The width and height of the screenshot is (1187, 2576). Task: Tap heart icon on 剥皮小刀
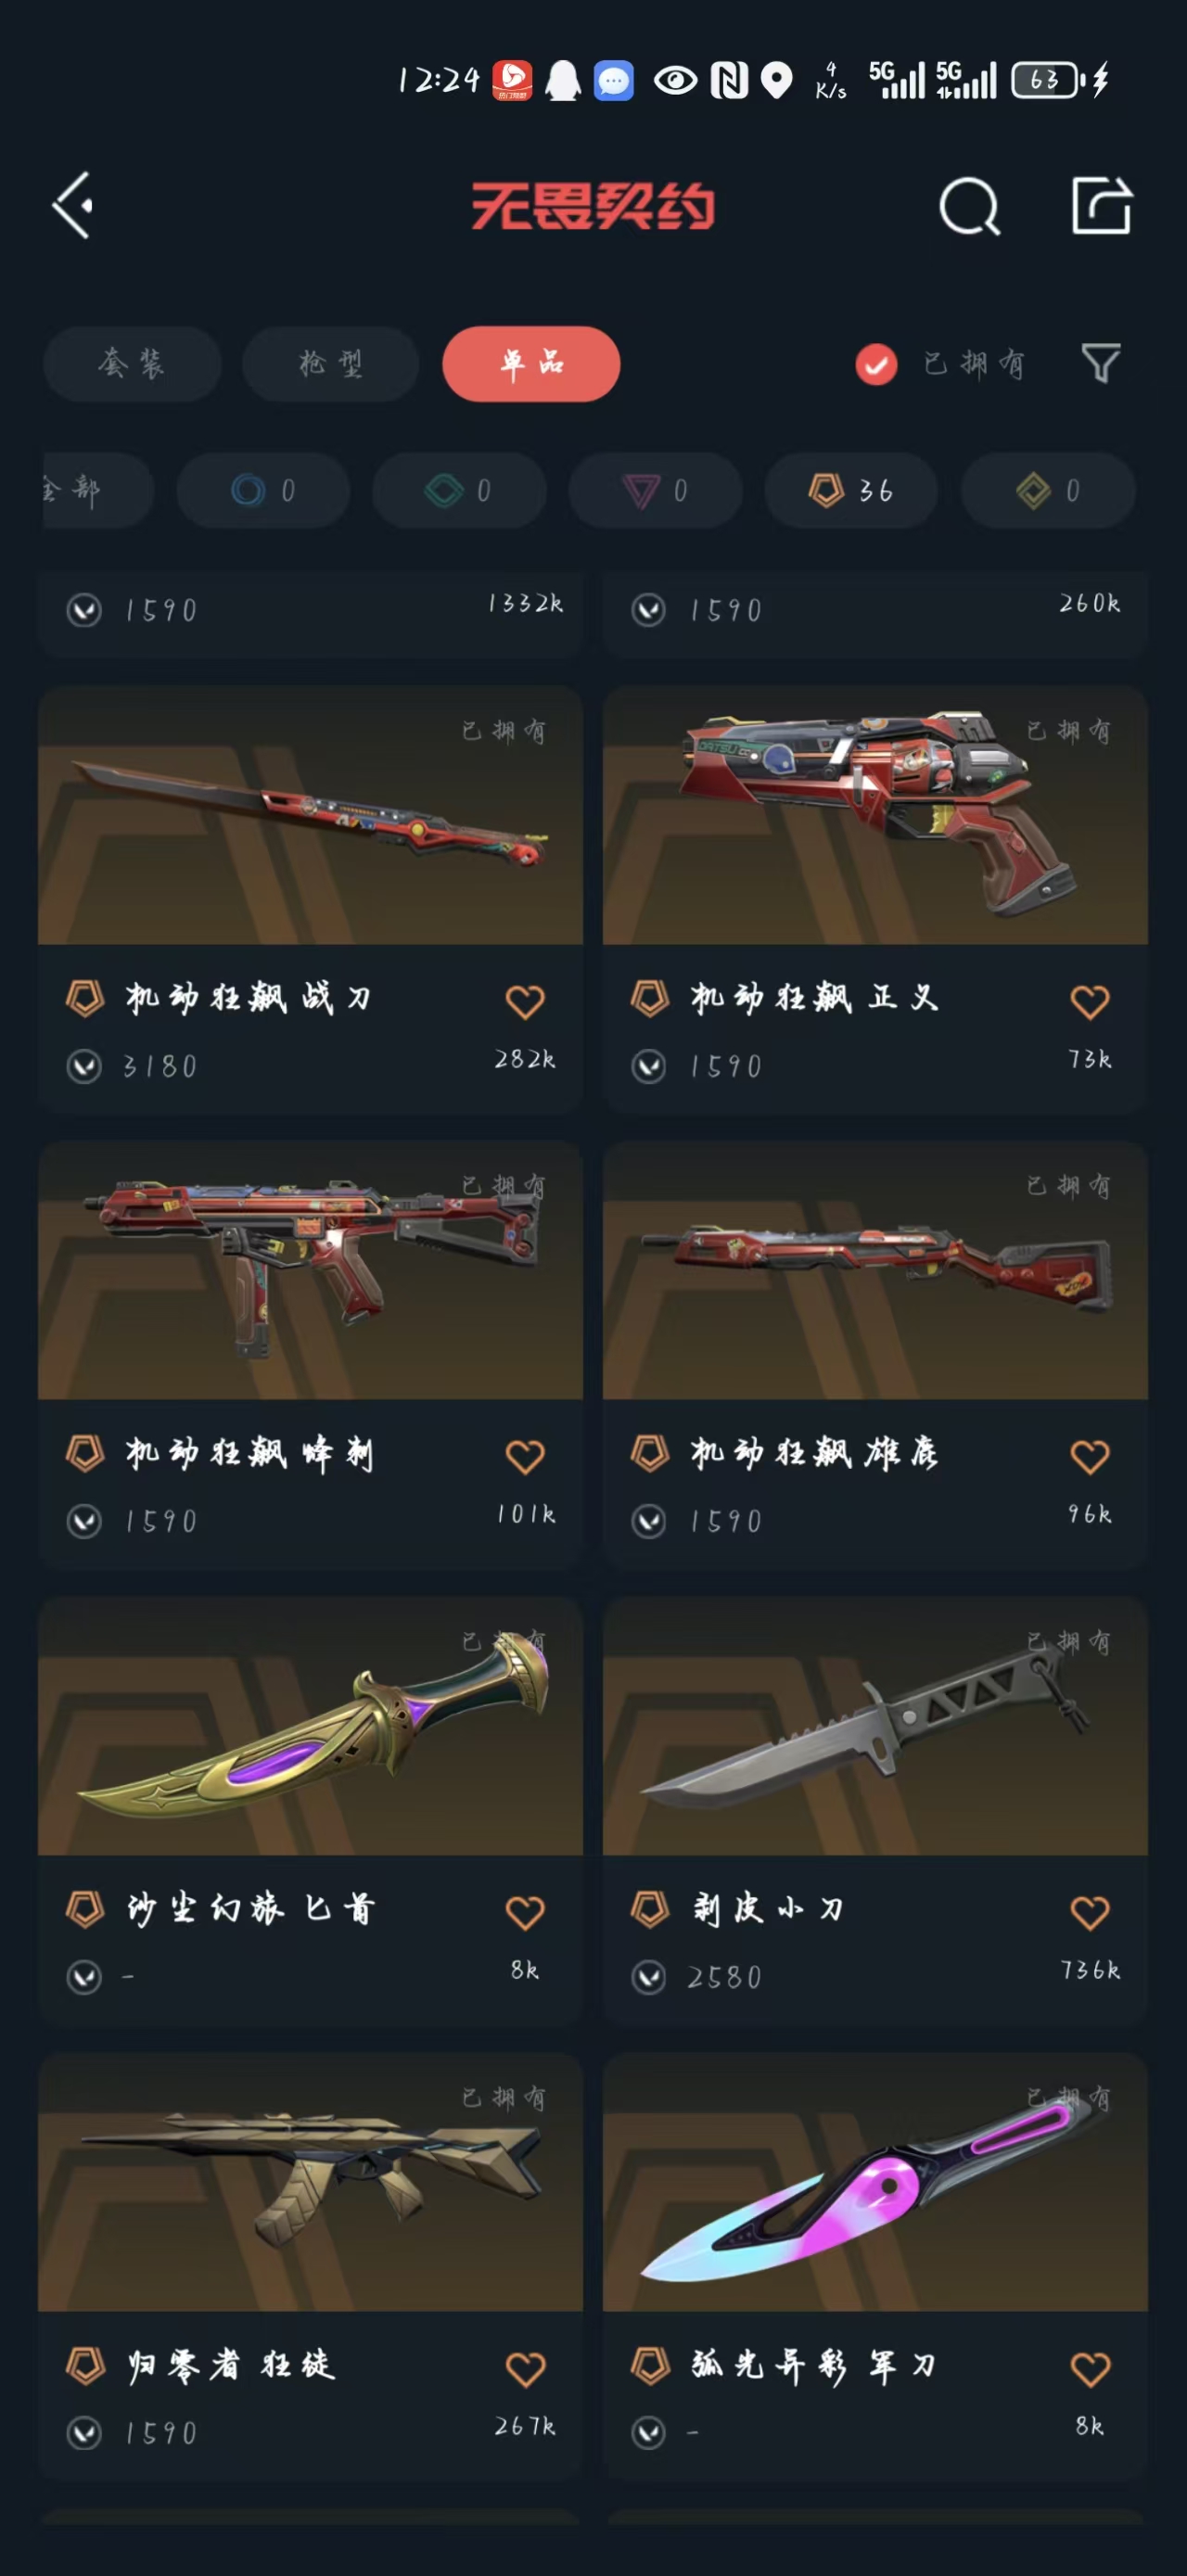point(1090,1913)
